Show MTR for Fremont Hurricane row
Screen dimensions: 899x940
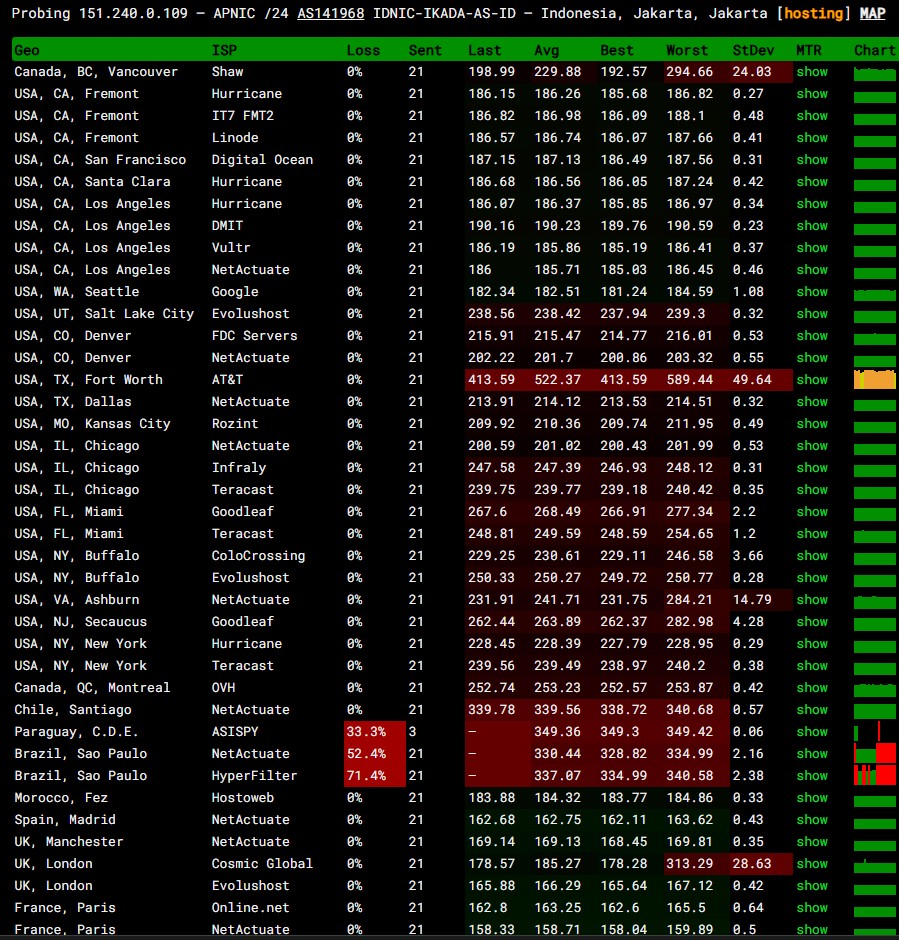point(811,94)
